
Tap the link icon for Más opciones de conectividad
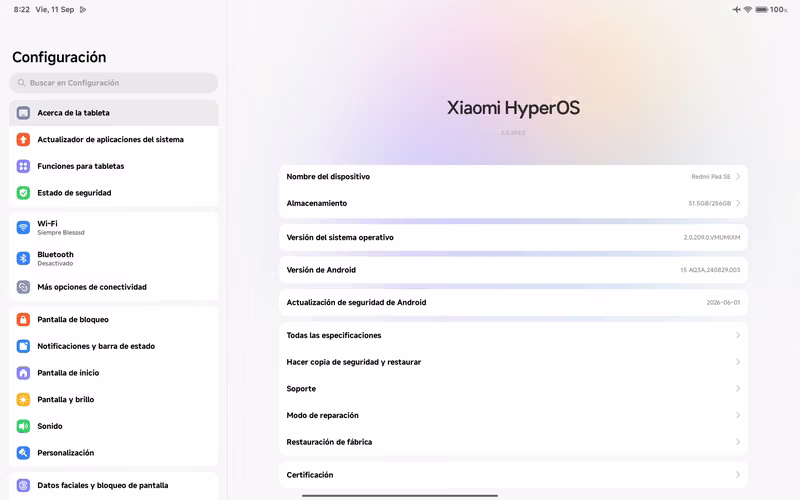click(x=23, y=287)
